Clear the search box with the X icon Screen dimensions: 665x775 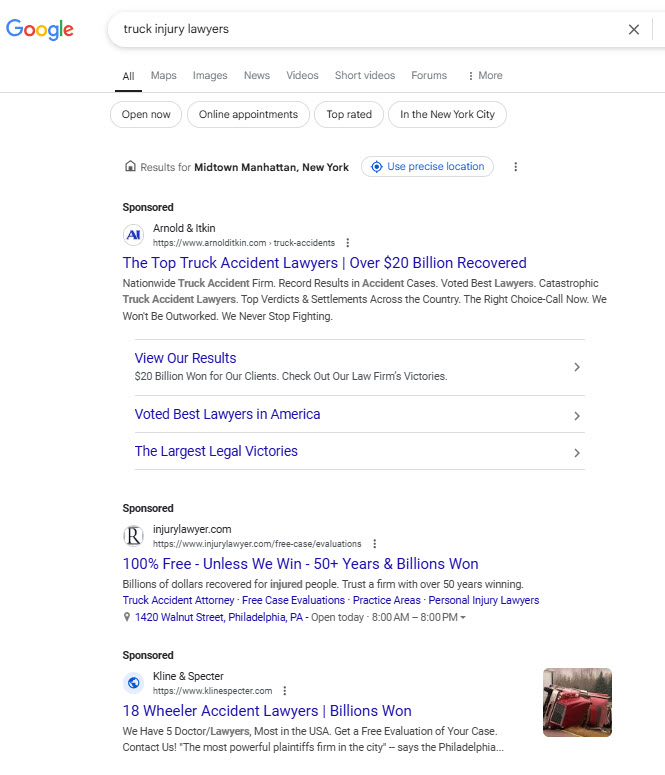coord(633,30)
